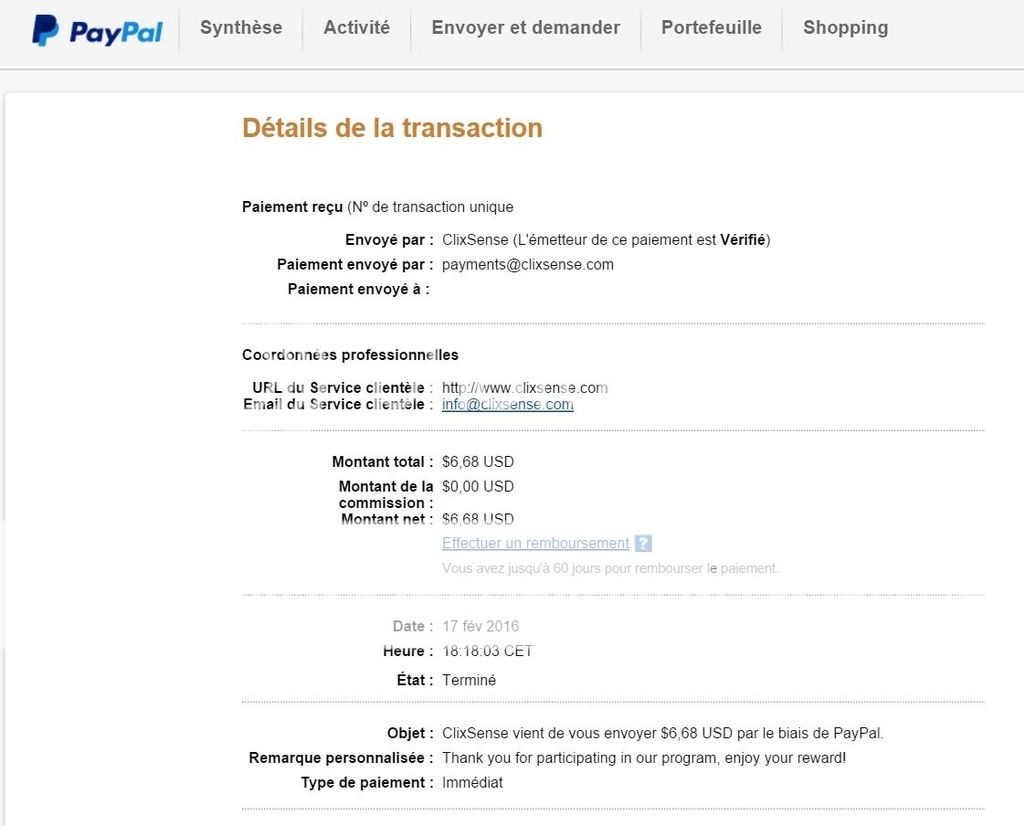The image size is (1024, 826).
Task: Click the Montant total value $6,68 USD
Action: click(x=478, y=462)
